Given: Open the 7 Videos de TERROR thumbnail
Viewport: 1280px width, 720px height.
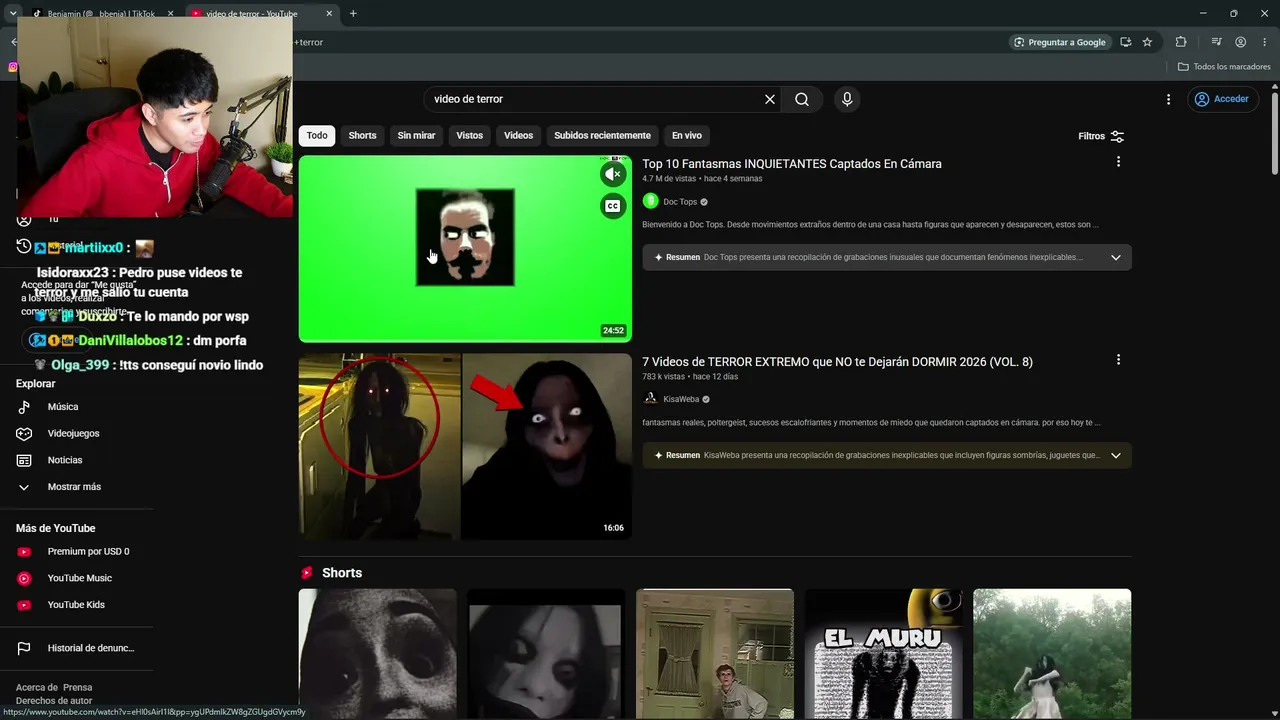Looking at the screenshot, I should (x=465, y=446).
